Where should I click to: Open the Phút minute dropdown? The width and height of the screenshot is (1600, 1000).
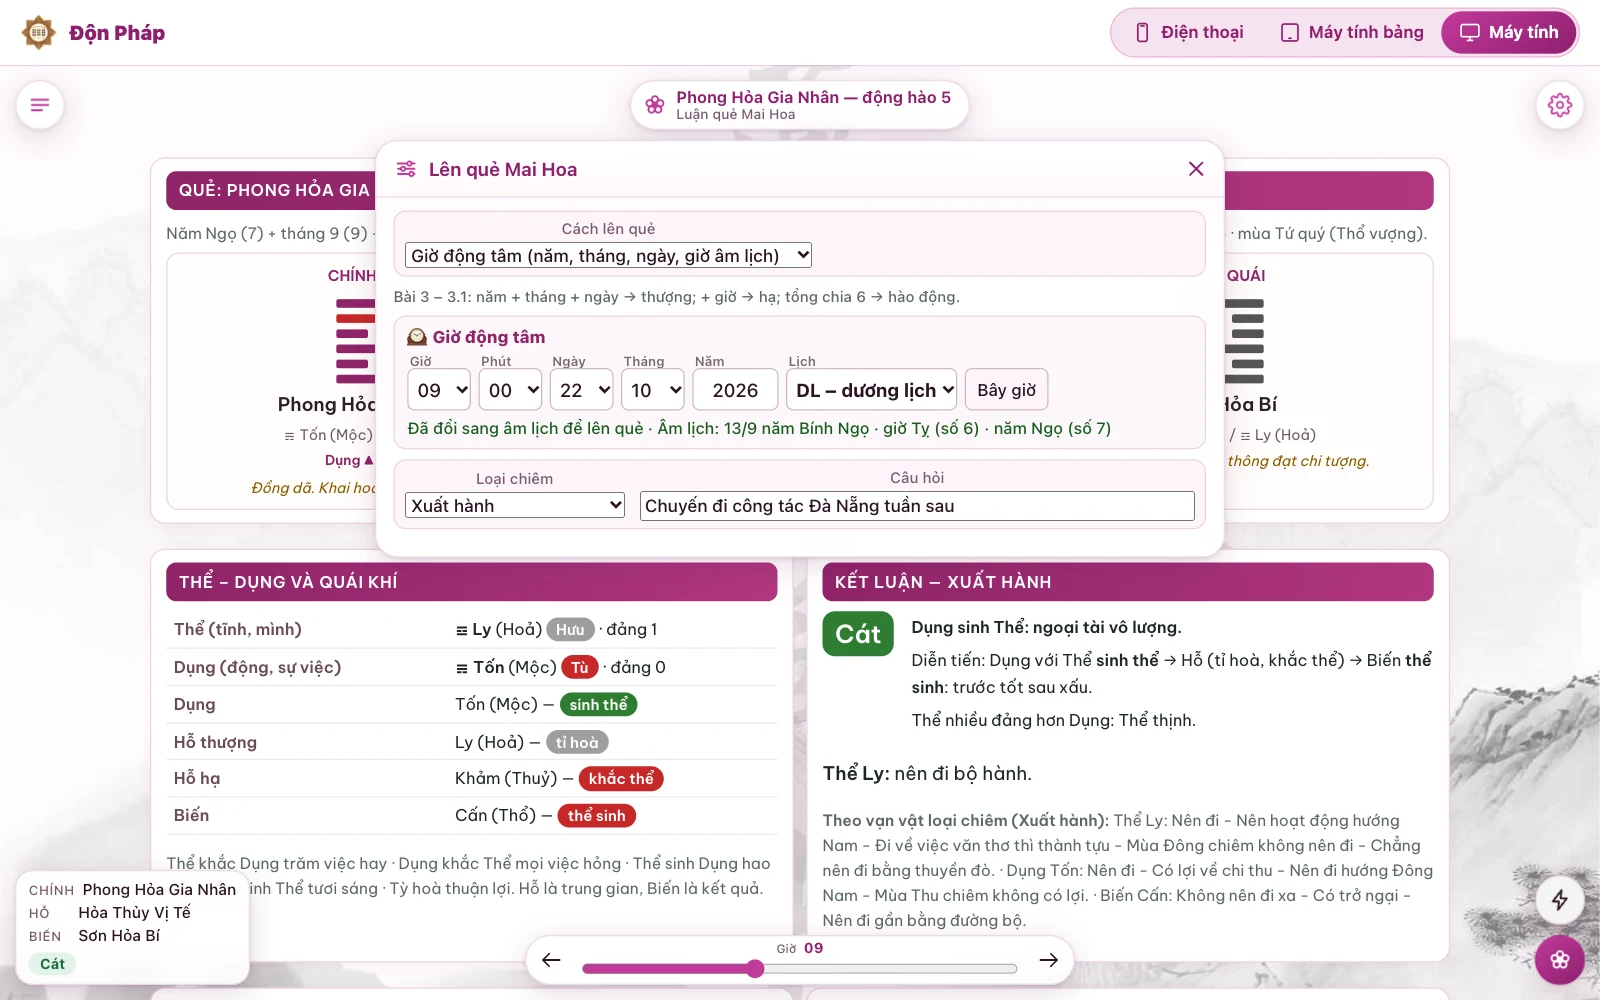tap(511, 390)
